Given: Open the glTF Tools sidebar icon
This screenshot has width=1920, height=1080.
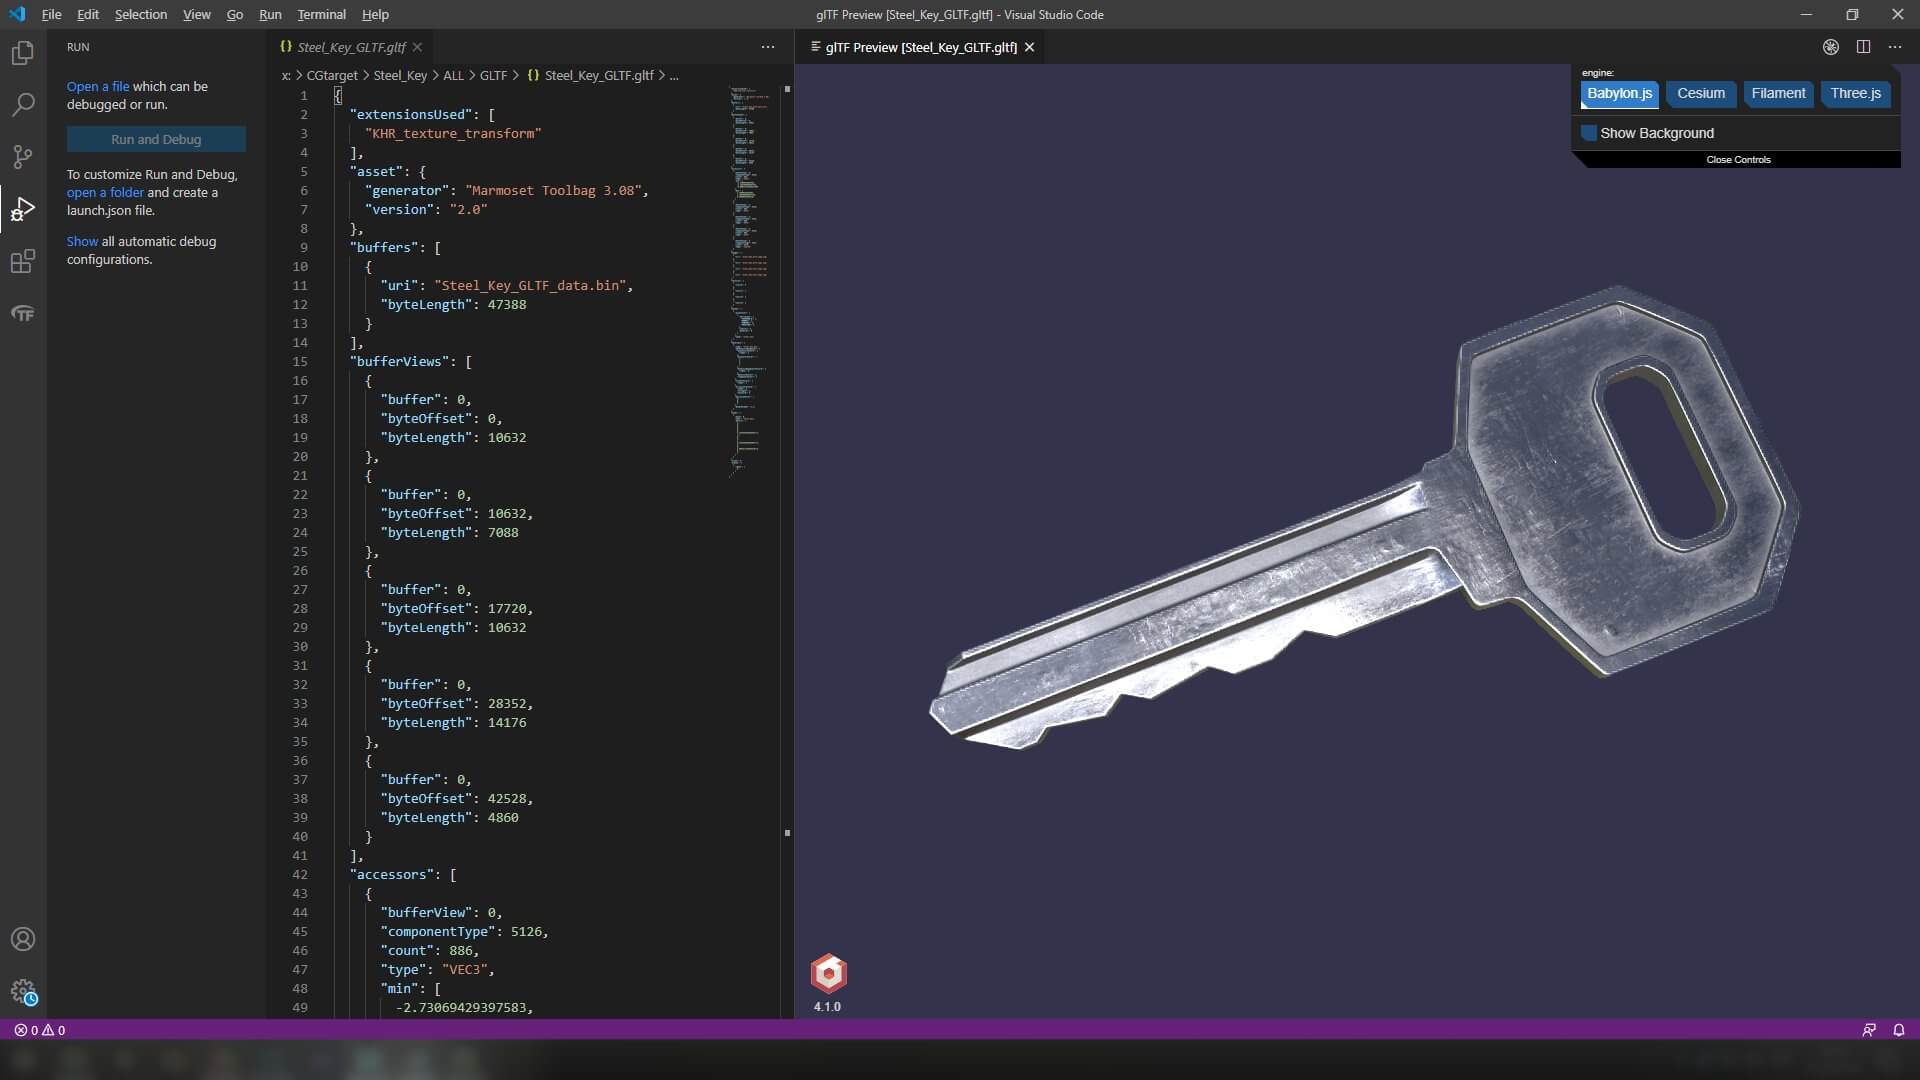Looking at the screenshot, I should pyautogui.click(x=22, y=314).
